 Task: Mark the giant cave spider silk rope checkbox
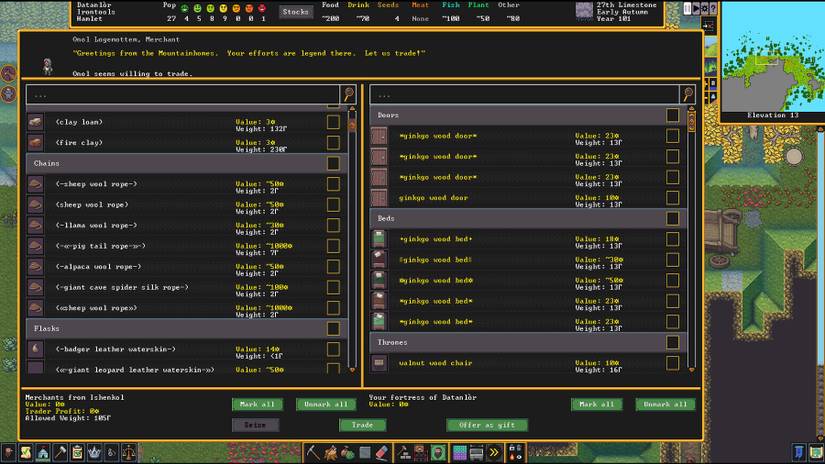[x=333, y=287]
